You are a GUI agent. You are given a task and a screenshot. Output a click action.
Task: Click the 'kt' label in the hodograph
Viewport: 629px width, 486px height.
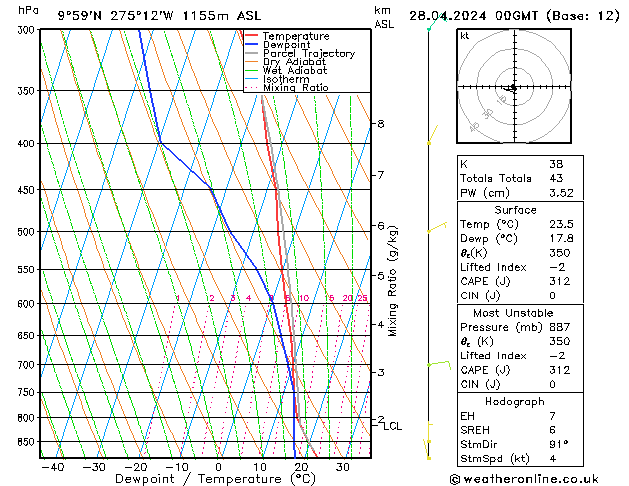465,35
